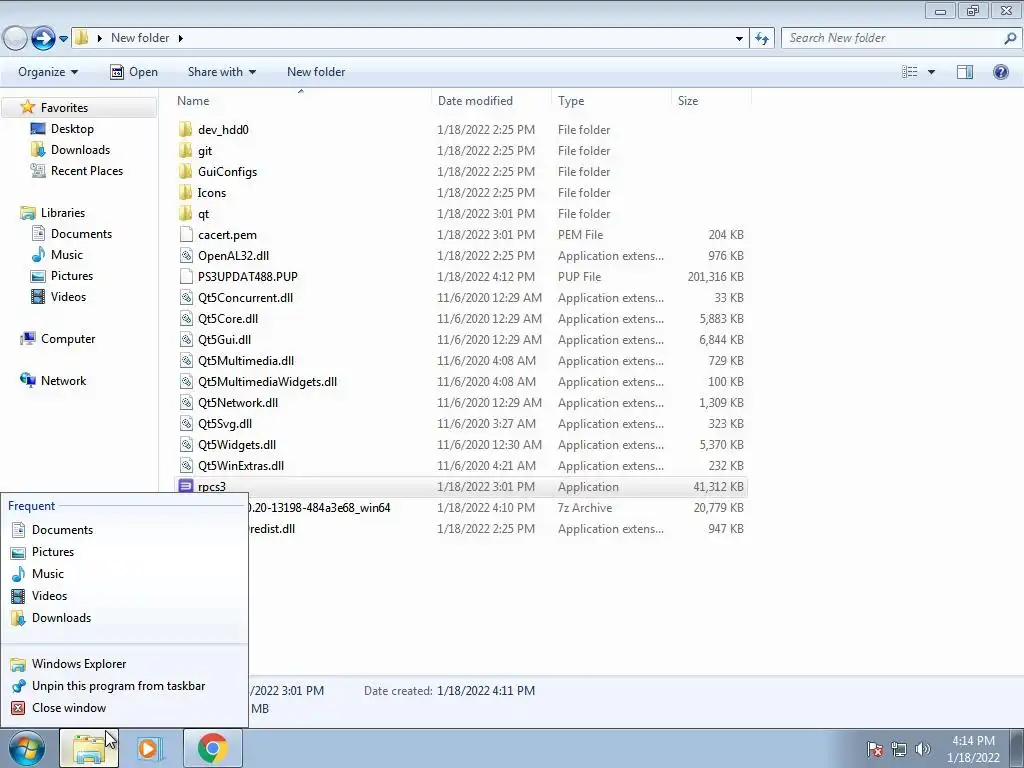Select Qt5MultimediaWidgets.dll file name

(267, 381)
